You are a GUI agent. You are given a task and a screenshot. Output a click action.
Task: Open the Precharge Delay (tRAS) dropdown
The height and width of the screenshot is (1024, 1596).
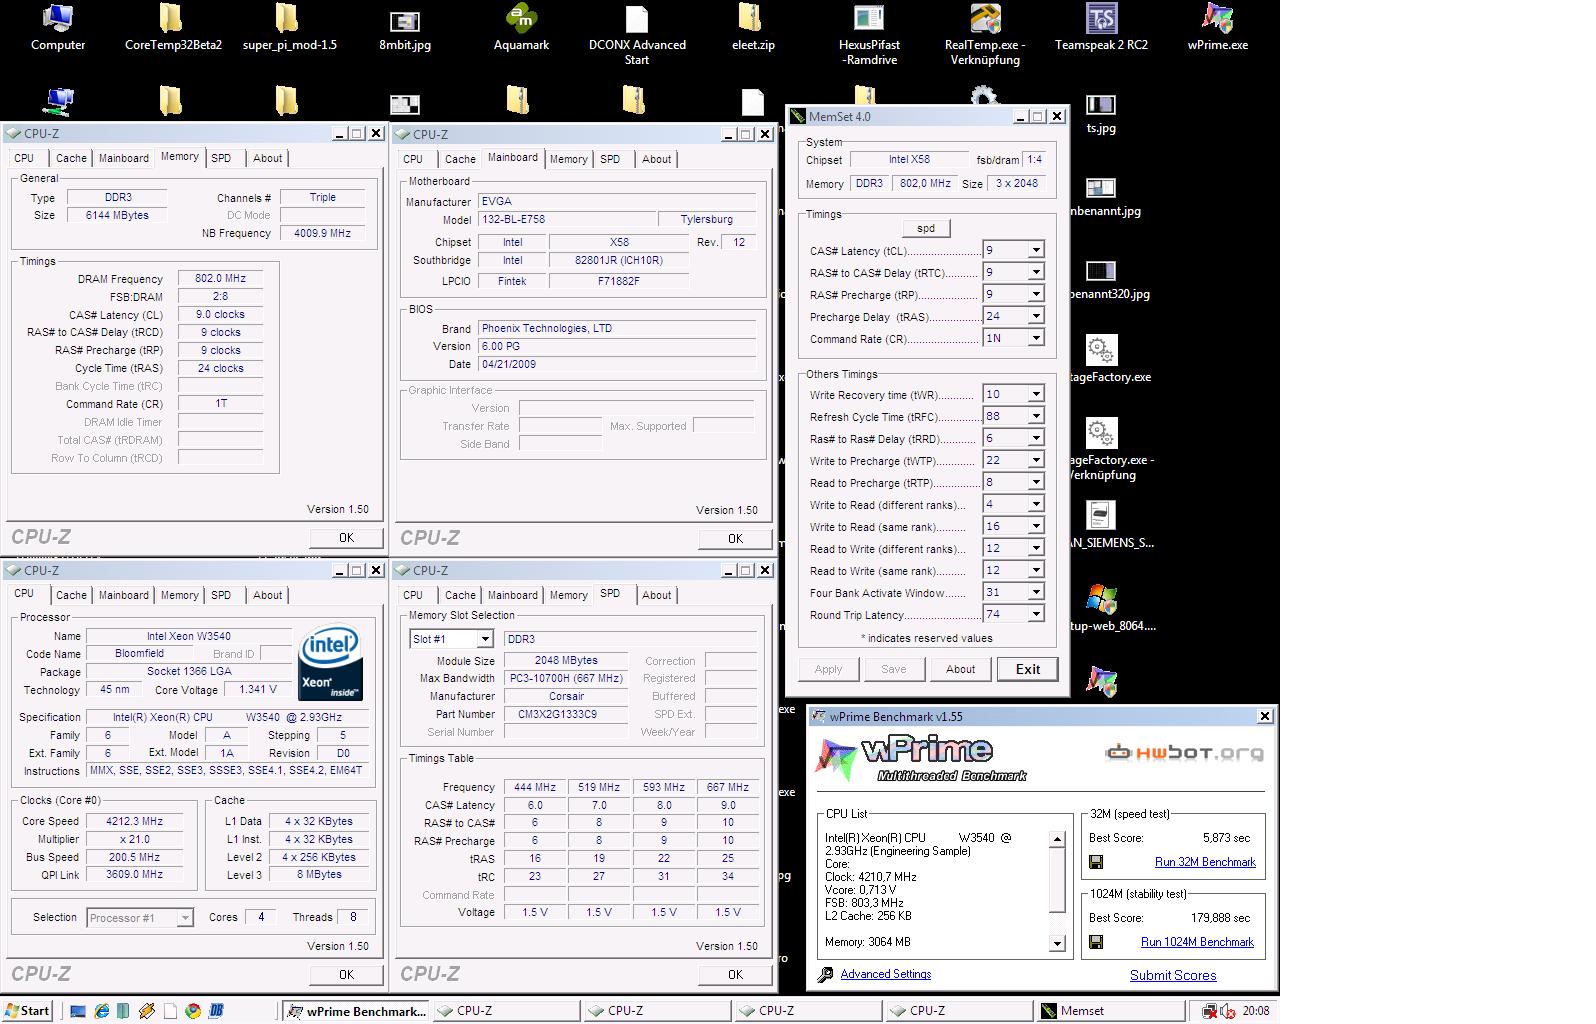(1036, 316)
